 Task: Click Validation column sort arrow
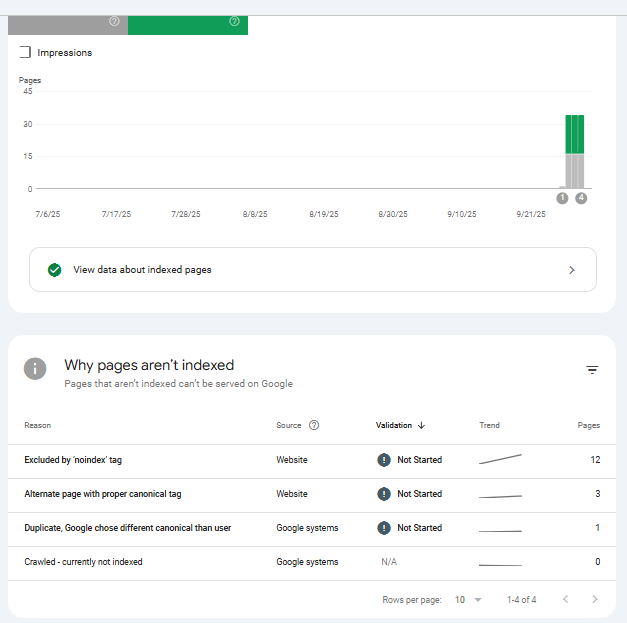pos(421,425)
